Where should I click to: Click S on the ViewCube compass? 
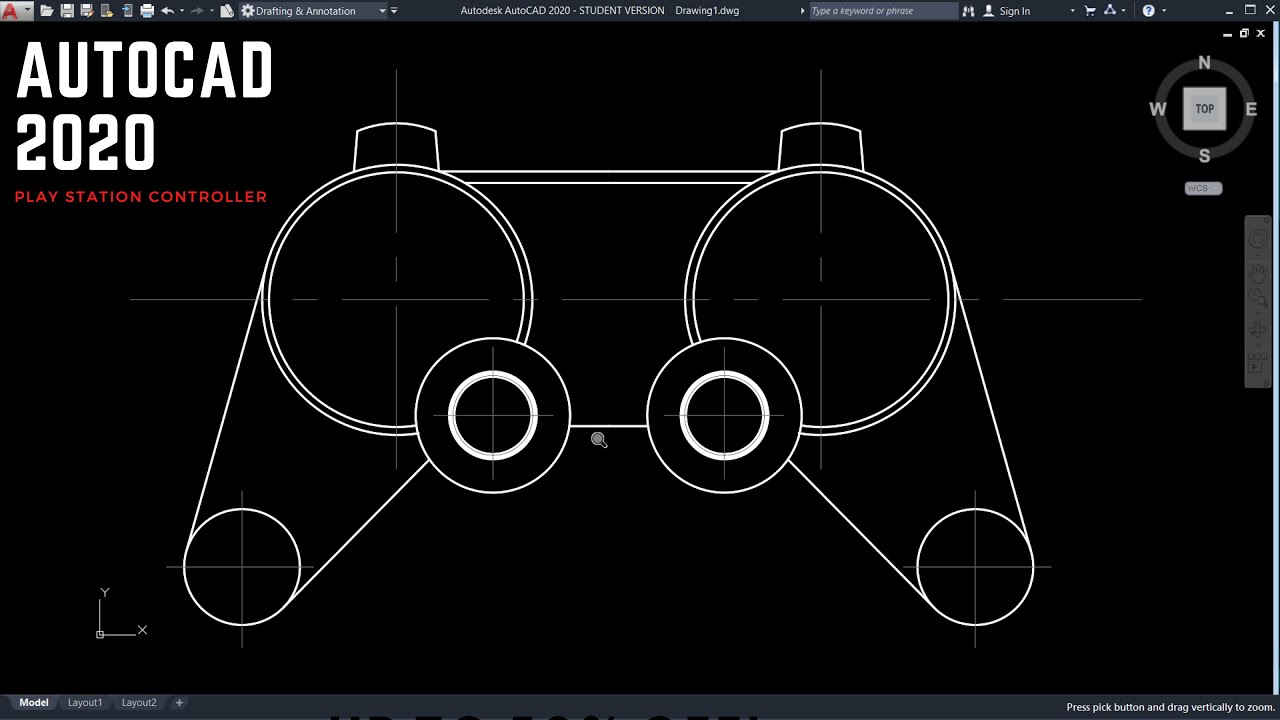1204,156
